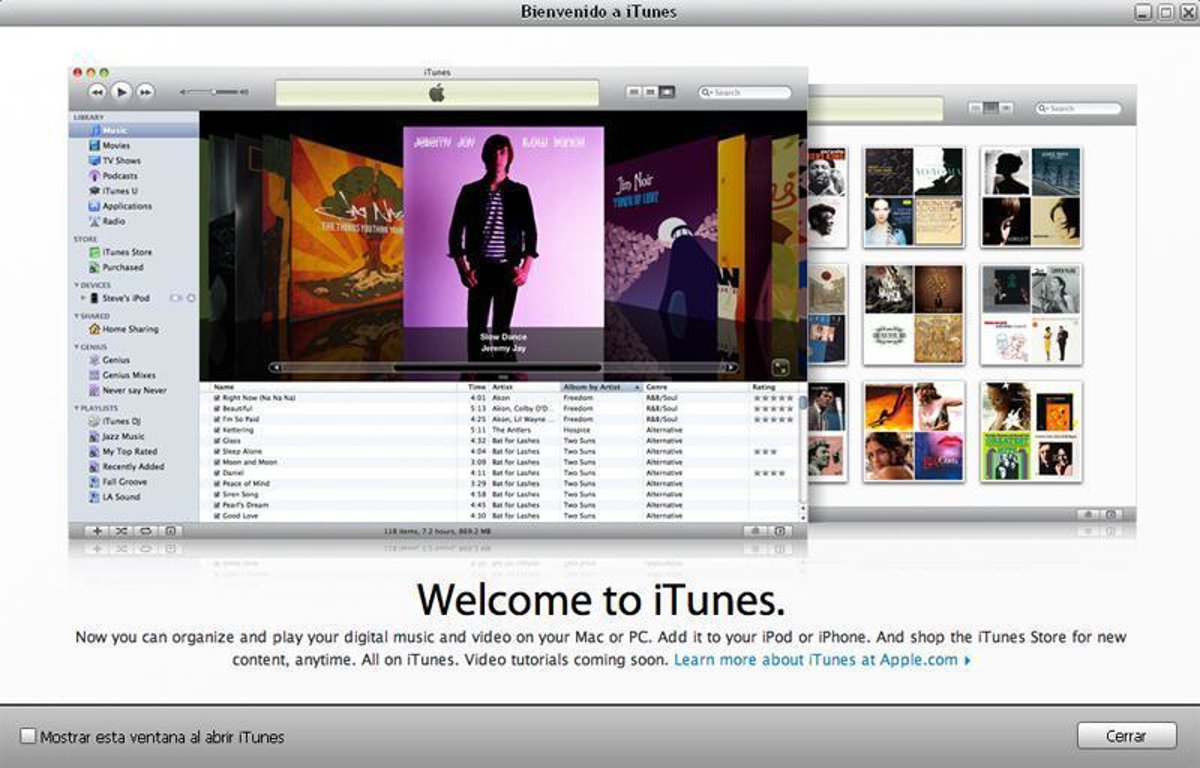Uncheck the song Right Now (Na Na Na)
The image size is (1200, 768).
click(x=216, y=398)
